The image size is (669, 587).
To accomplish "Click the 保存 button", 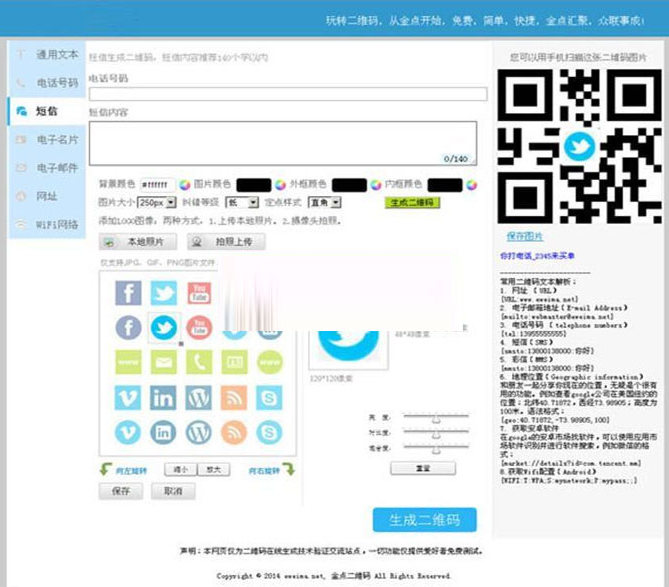I will (x=121, y=491).
